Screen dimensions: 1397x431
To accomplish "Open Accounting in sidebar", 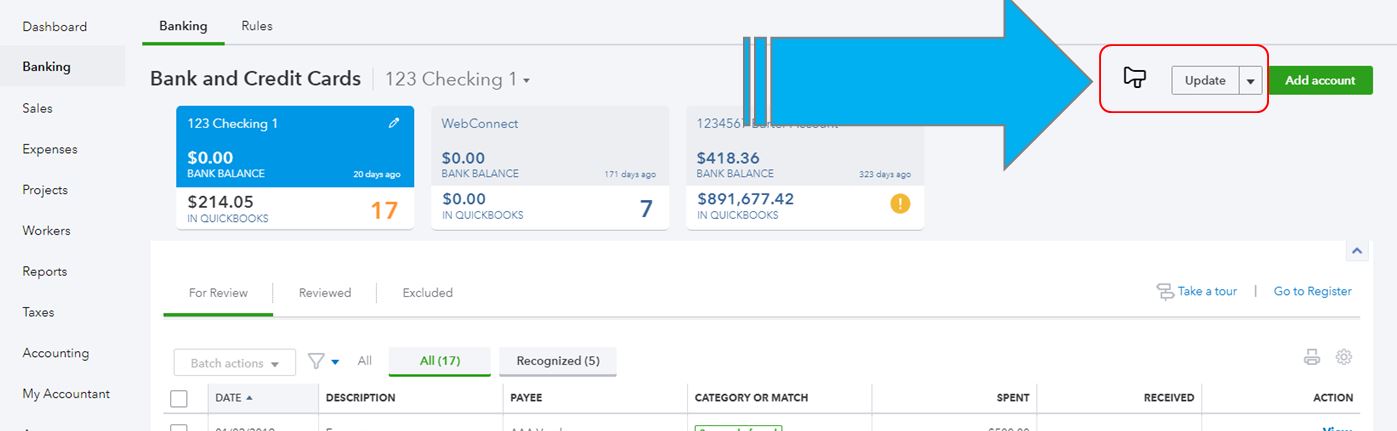I will coord(56,353).
